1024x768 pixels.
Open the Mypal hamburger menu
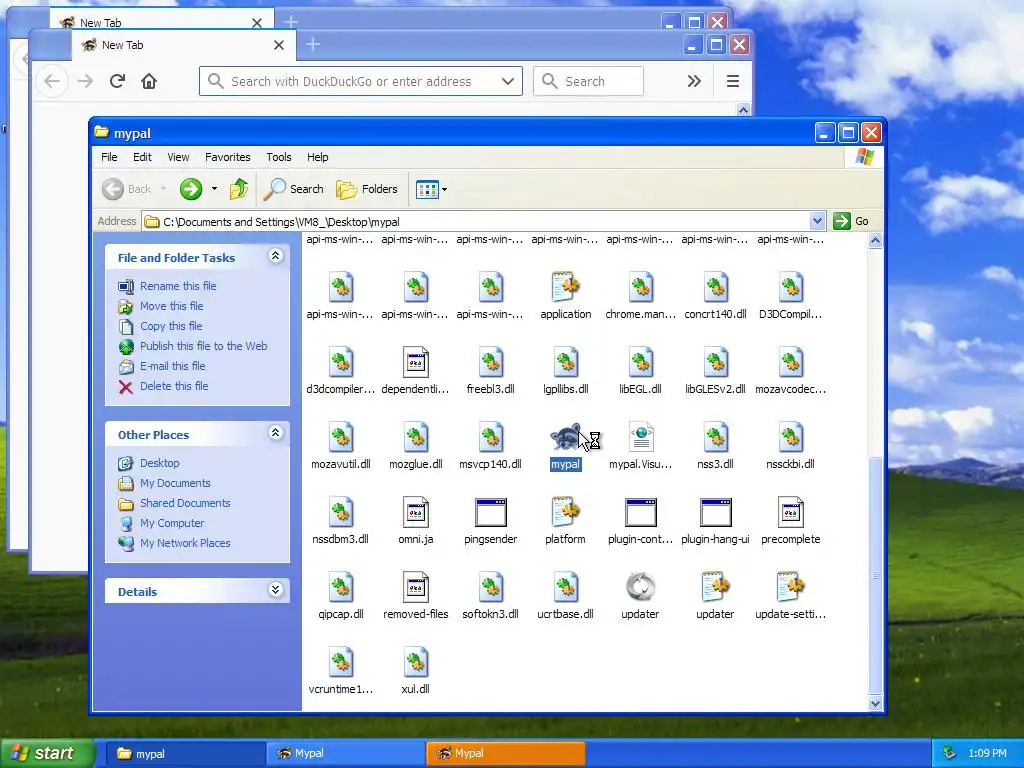tap(733, 81)
